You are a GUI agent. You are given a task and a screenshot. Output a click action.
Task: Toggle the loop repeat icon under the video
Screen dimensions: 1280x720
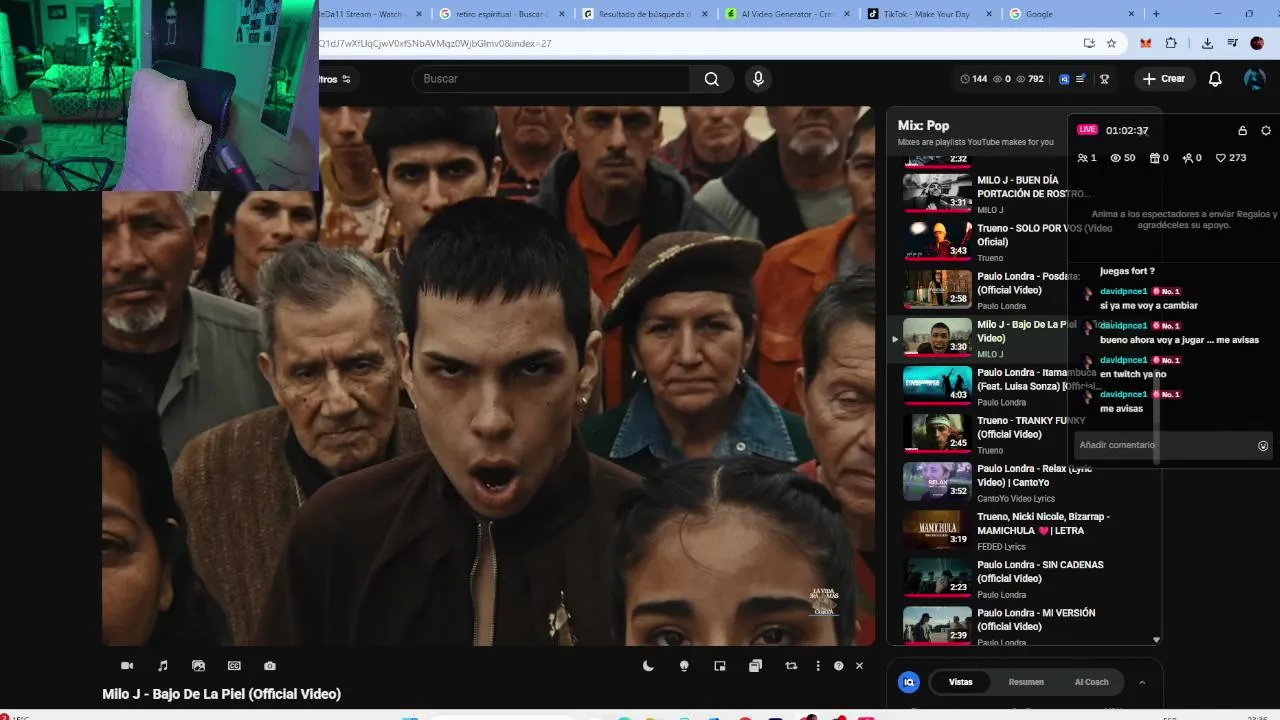791,666
